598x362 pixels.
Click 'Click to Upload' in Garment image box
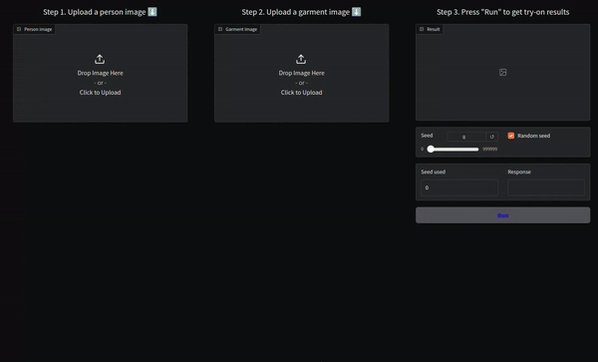[x=301, y=92]
